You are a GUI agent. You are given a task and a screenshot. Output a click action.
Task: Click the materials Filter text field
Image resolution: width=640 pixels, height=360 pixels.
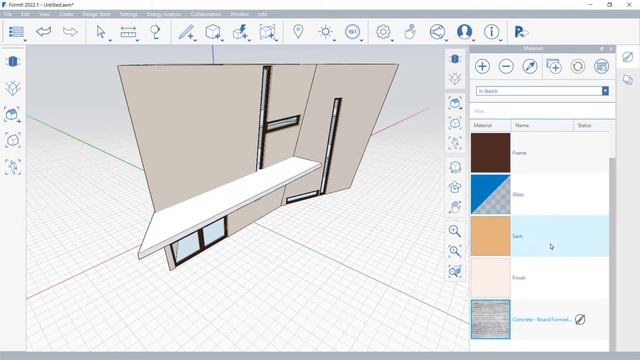click(542, 111)
